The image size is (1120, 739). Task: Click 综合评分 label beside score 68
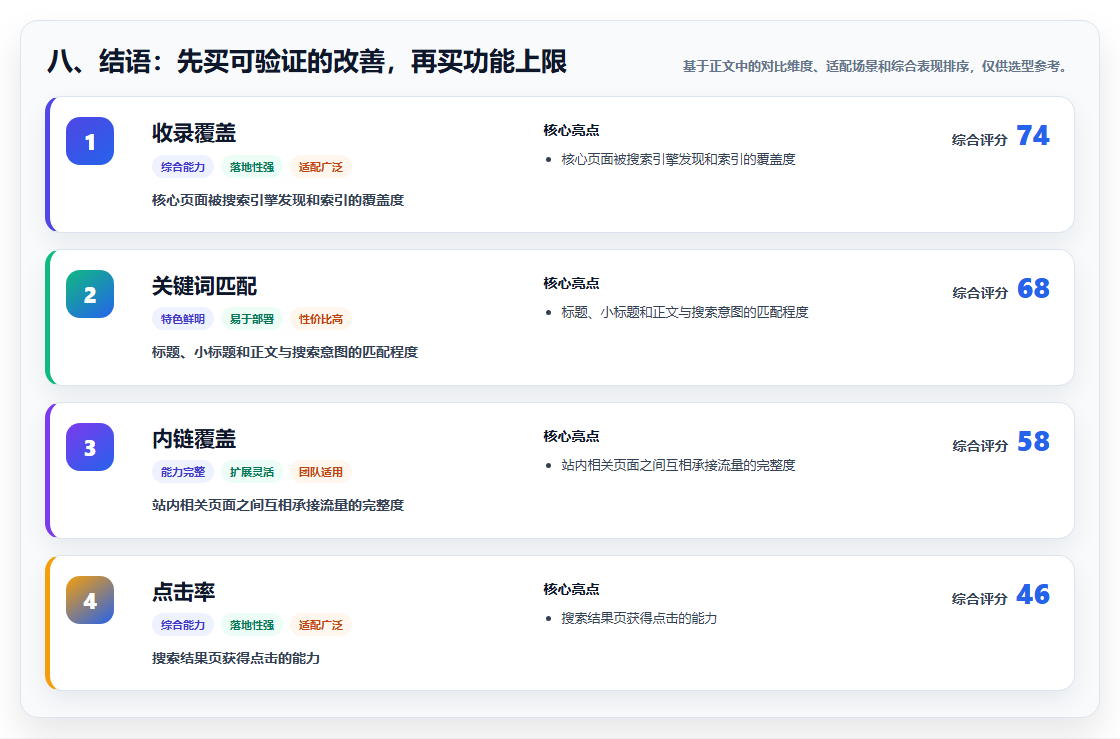click(979, 293)
